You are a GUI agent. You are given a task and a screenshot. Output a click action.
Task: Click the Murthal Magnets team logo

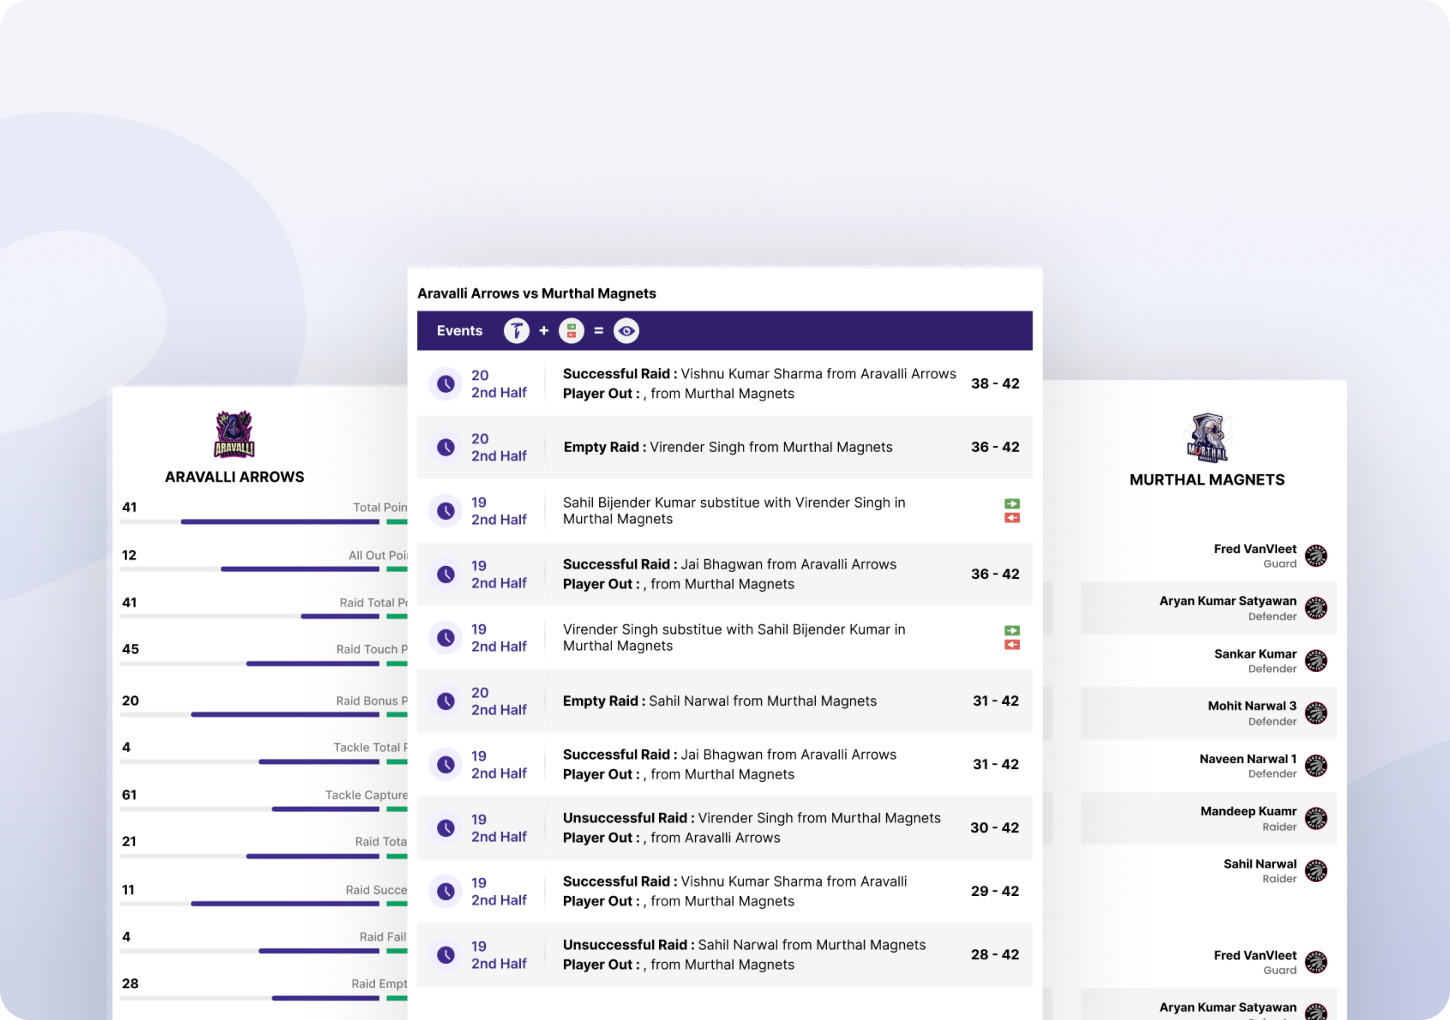coord(1207,438)
